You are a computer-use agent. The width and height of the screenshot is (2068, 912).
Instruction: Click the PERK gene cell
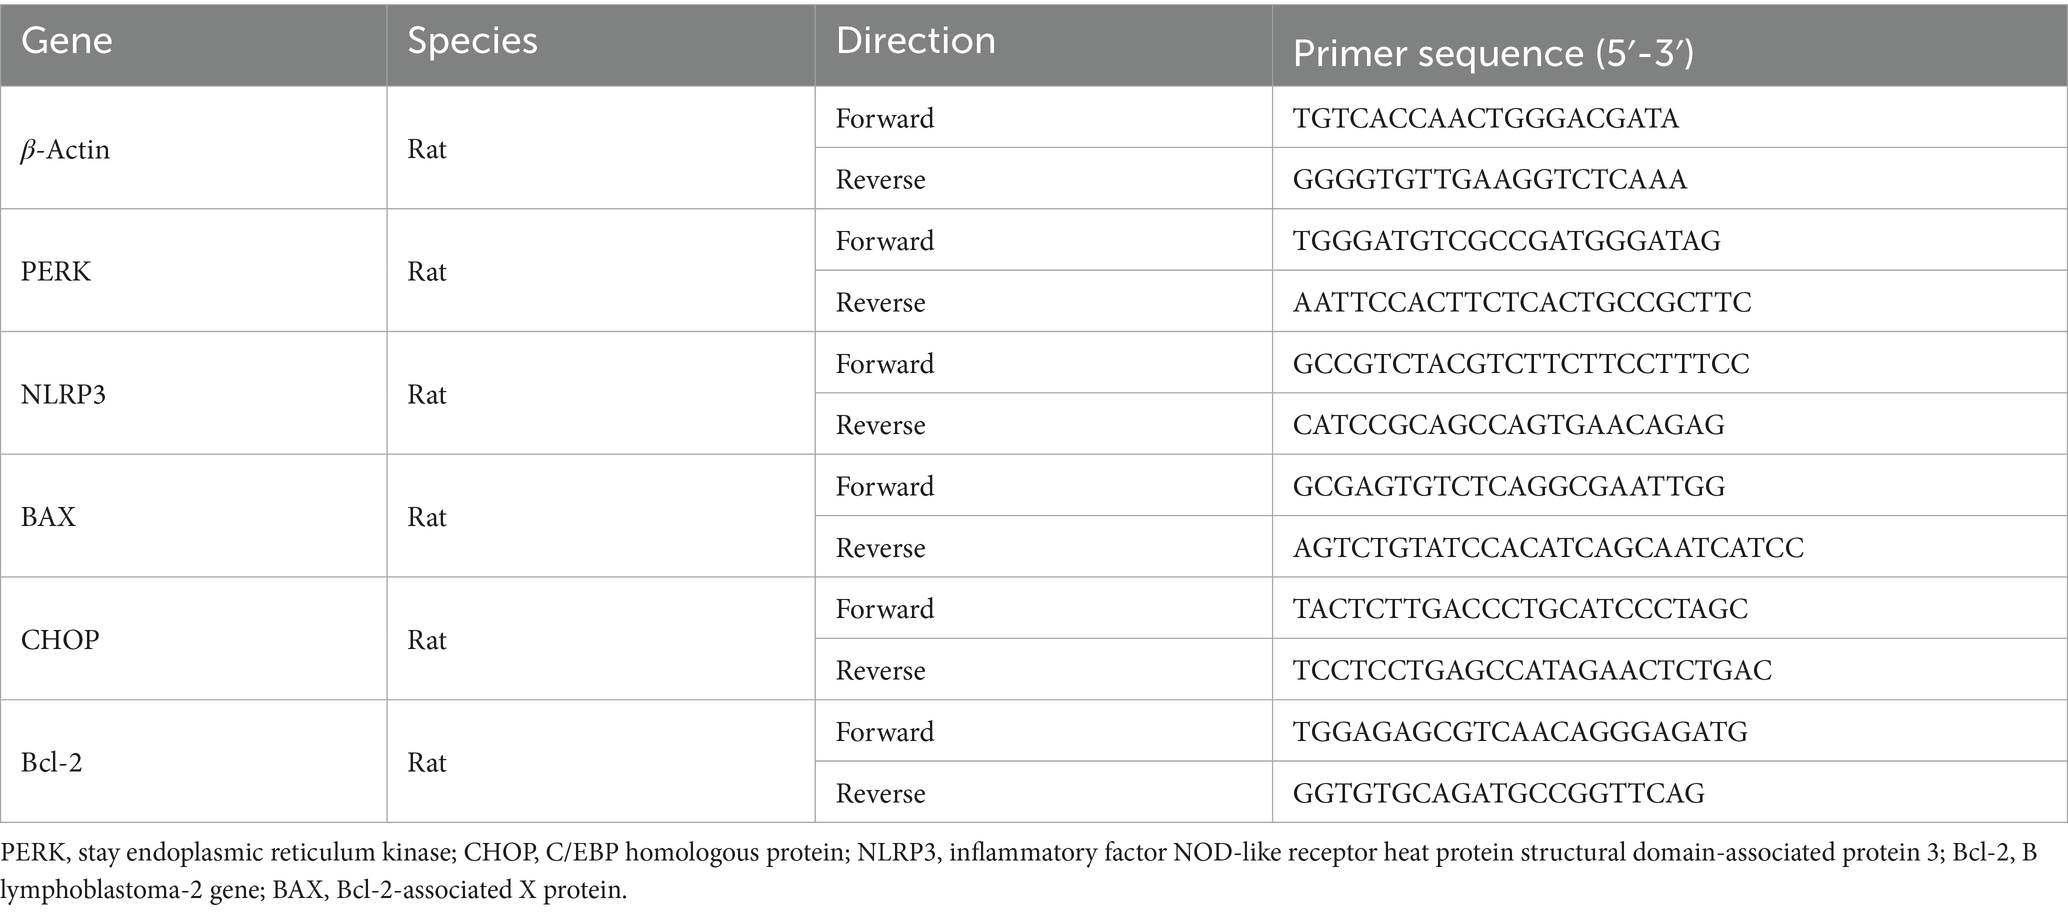tap(56, 272)
